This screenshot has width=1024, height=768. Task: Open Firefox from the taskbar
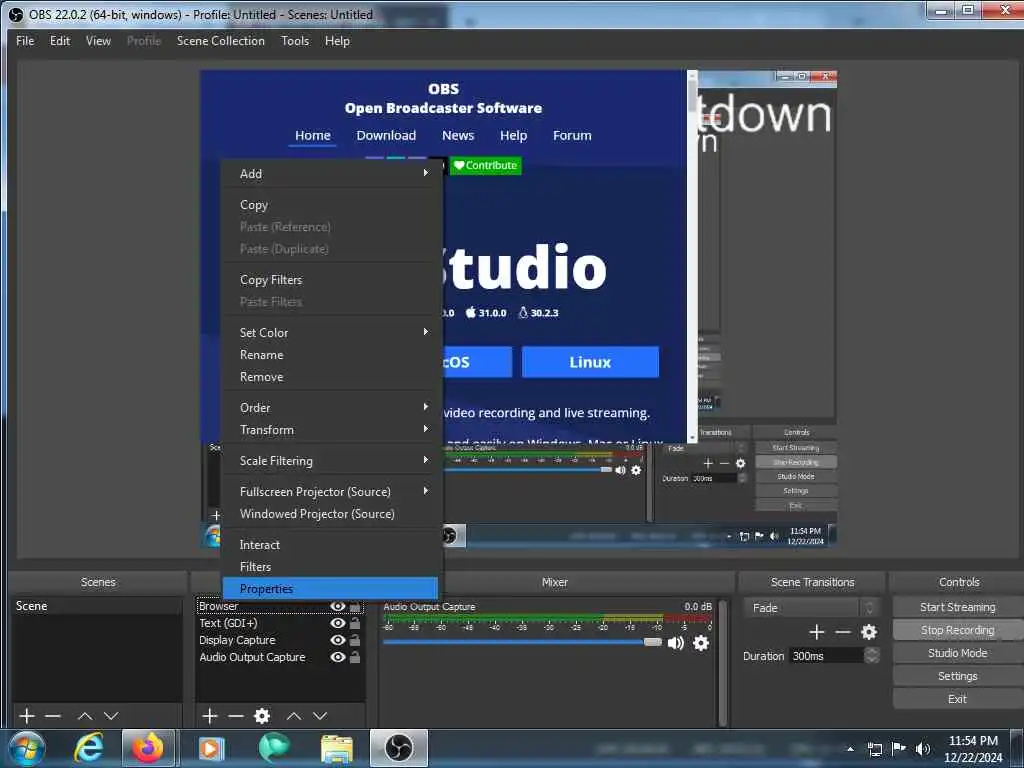tap(148, 748)
